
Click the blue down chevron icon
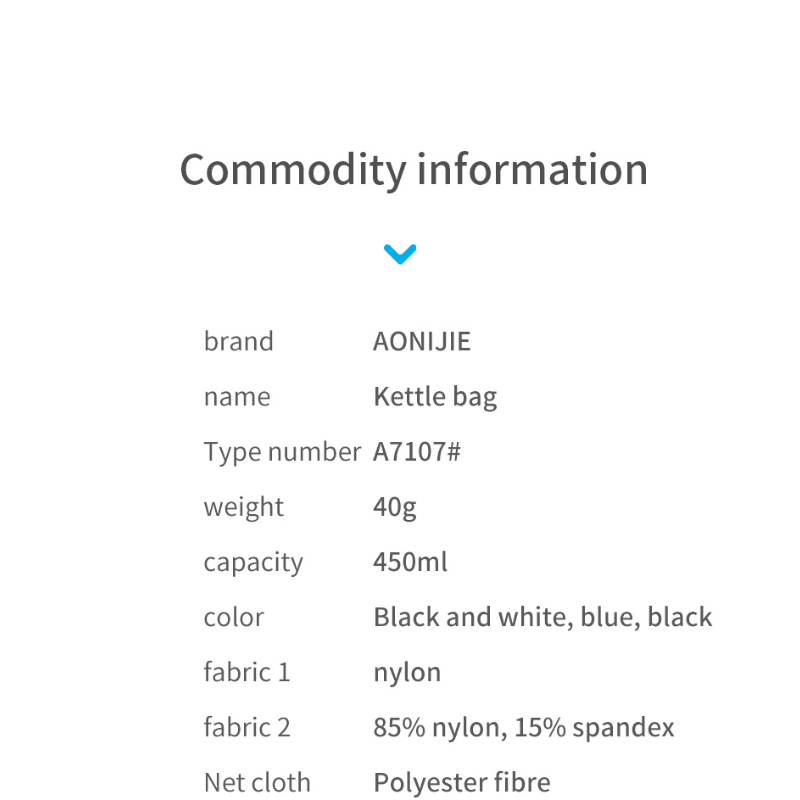click(x=400, y=254)
